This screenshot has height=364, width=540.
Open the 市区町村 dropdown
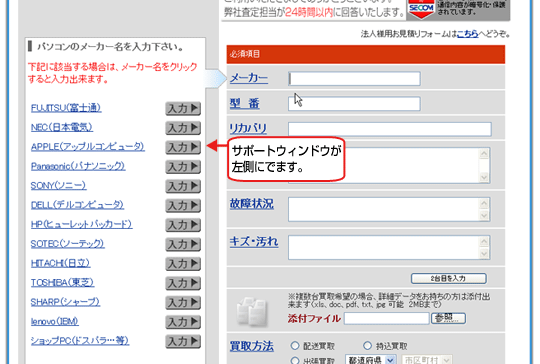pos(427,360)
